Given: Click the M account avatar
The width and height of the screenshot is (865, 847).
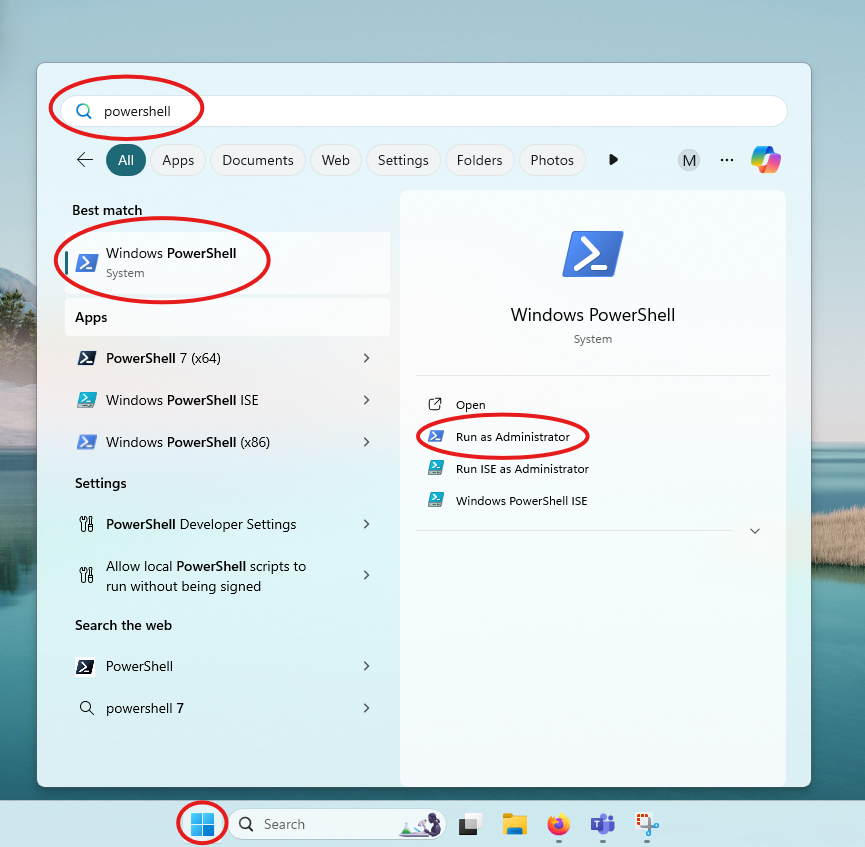Looking at the screenshot, I should tap(689, 161).
